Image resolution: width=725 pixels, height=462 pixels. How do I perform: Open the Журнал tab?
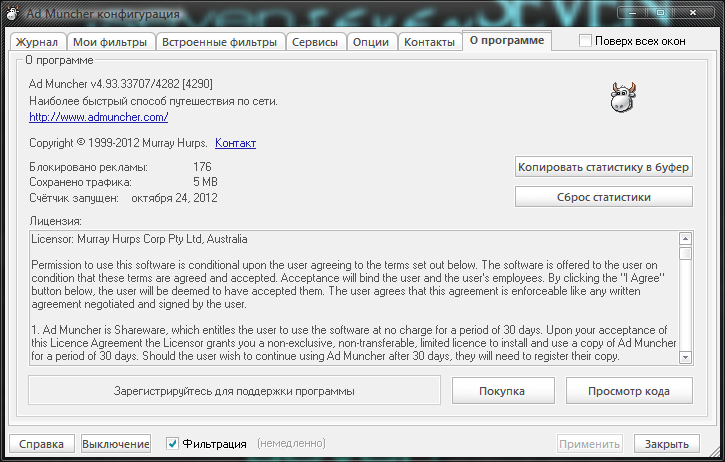click(x=37, y=42)
